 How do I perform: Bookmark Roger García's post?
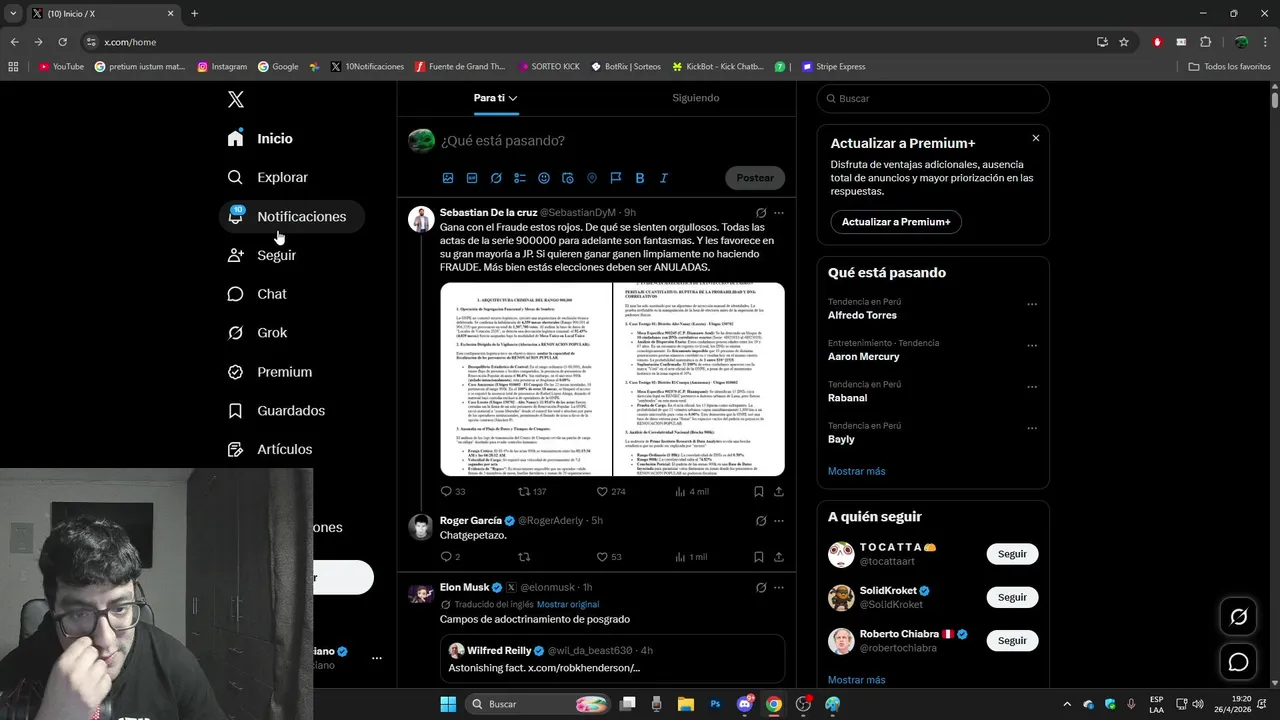point(759,557)
